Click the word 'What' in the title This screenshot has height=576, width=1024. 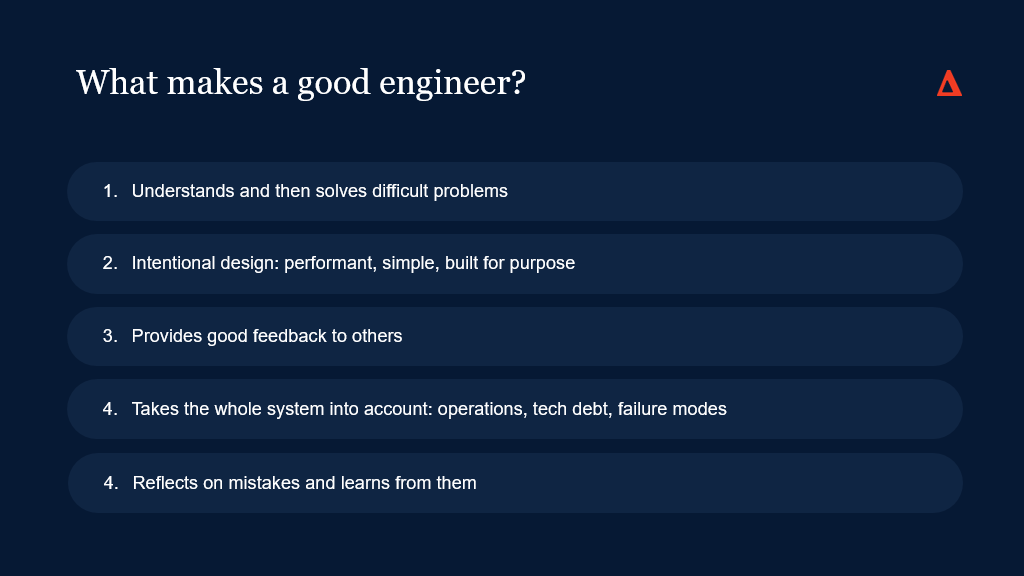(x=117, y=82)
